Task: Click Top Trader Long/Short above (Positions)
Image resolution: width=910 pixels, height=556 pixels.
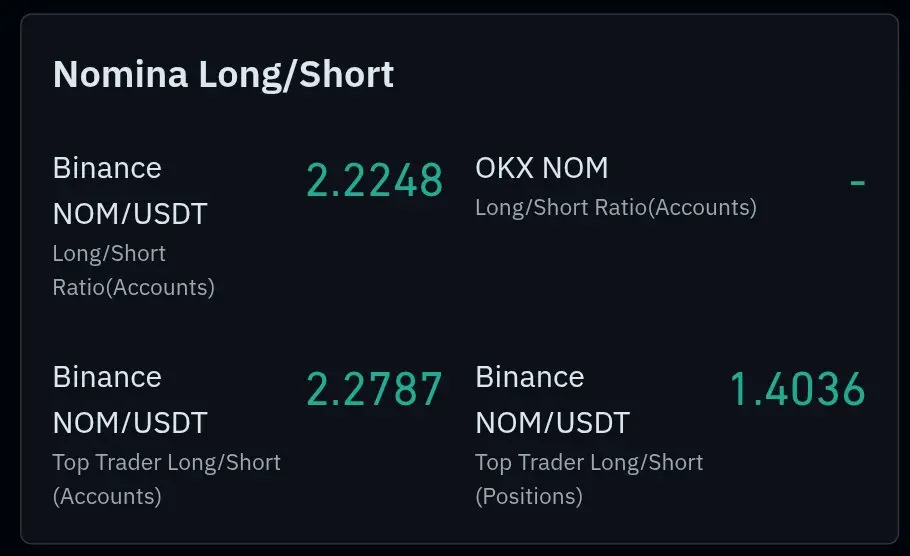Action: click(x=589, y=463)
